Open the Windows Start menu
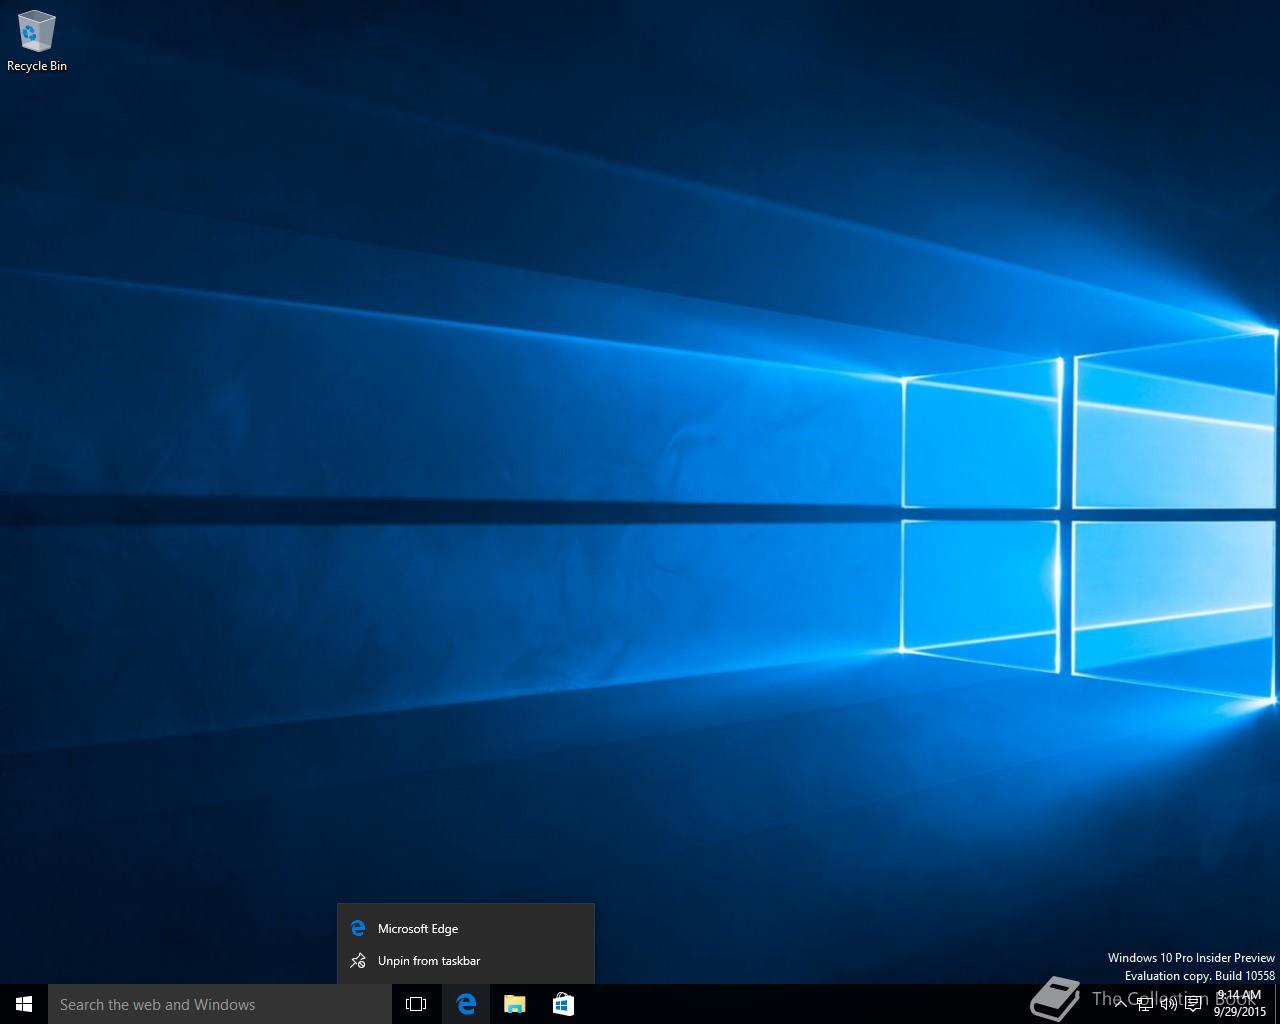This screenshot has width=1280, height=1024. (x=24, y=1004)
